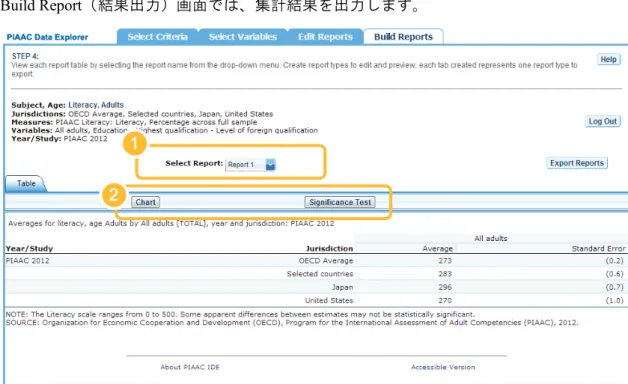Click the Averages for literacy table caption
Screen dimensions: 628x384
pos(171,223)
